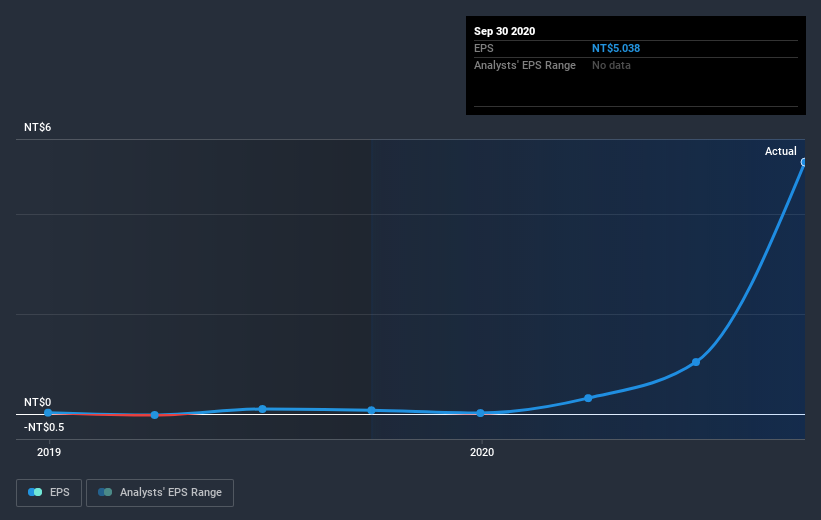The image size is (821, 520).
Task: Click the Actual label
Action: coord(781,151)
